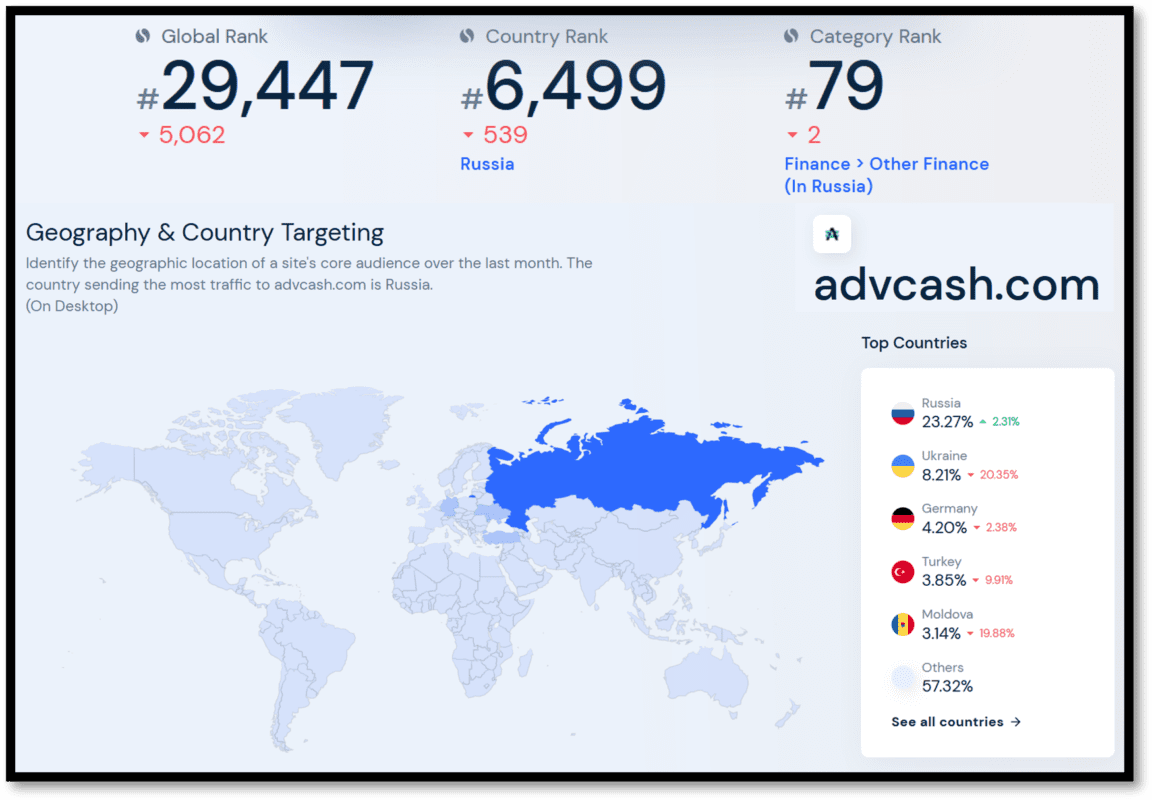Click the red down arrow beside Category Rank change 2

tap(792, 135)
